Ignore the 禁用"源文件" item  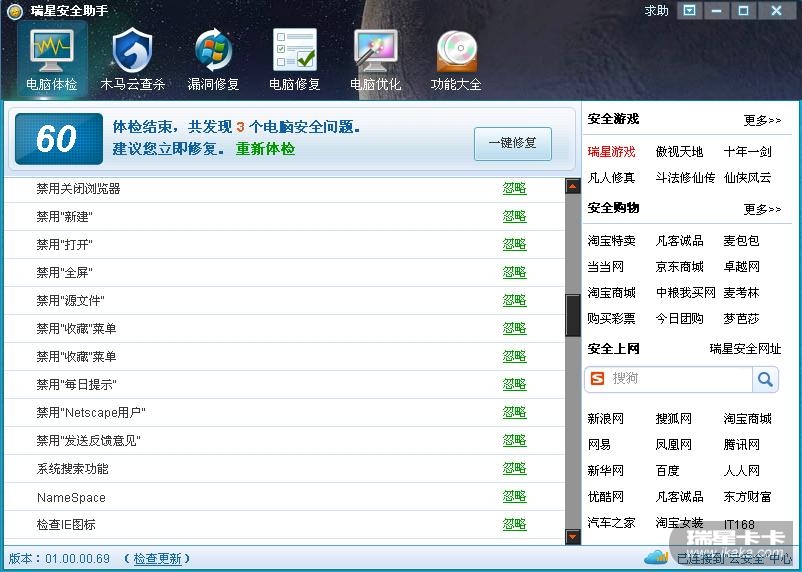515,300
